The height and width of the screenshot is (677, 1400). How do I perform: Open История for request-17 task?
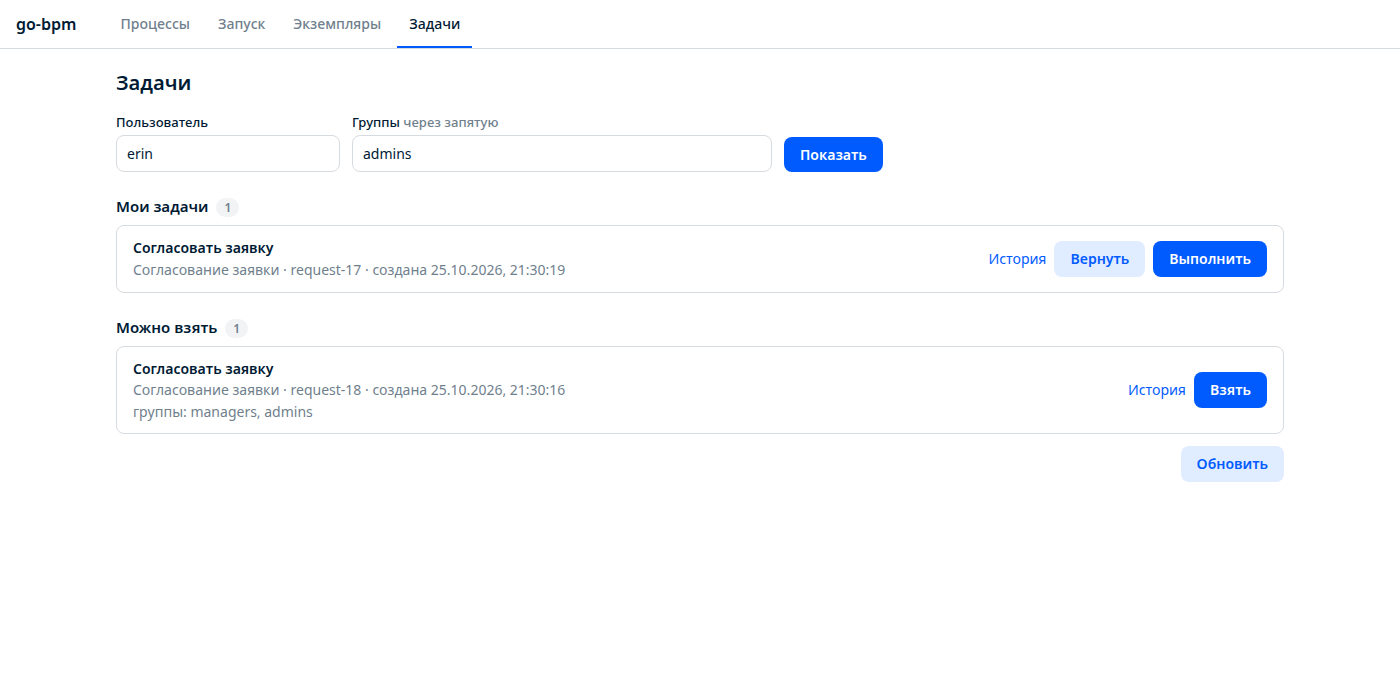1017,259
